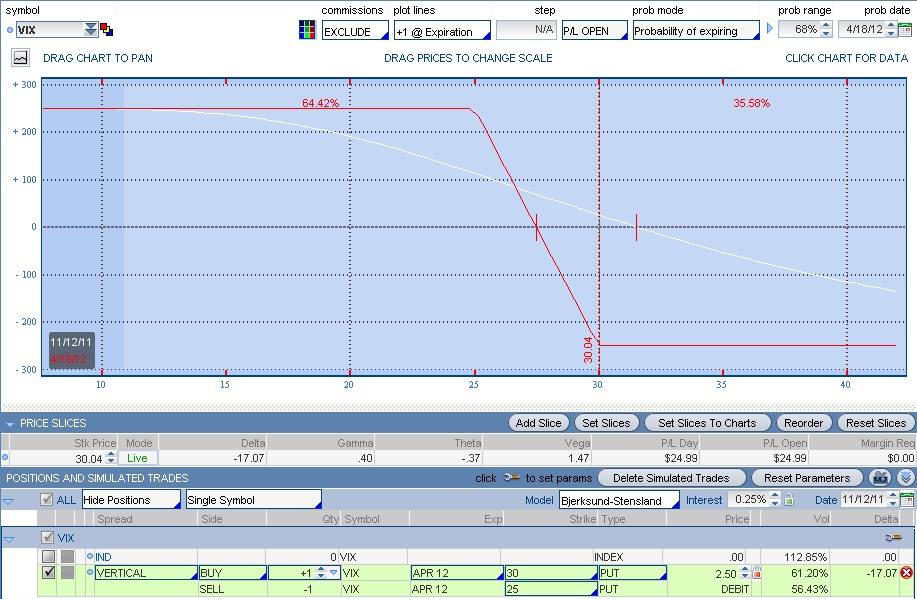This screenshot has height=599, width=917.
Task: Click the Reset Parameters button
Action: [806, 478]
